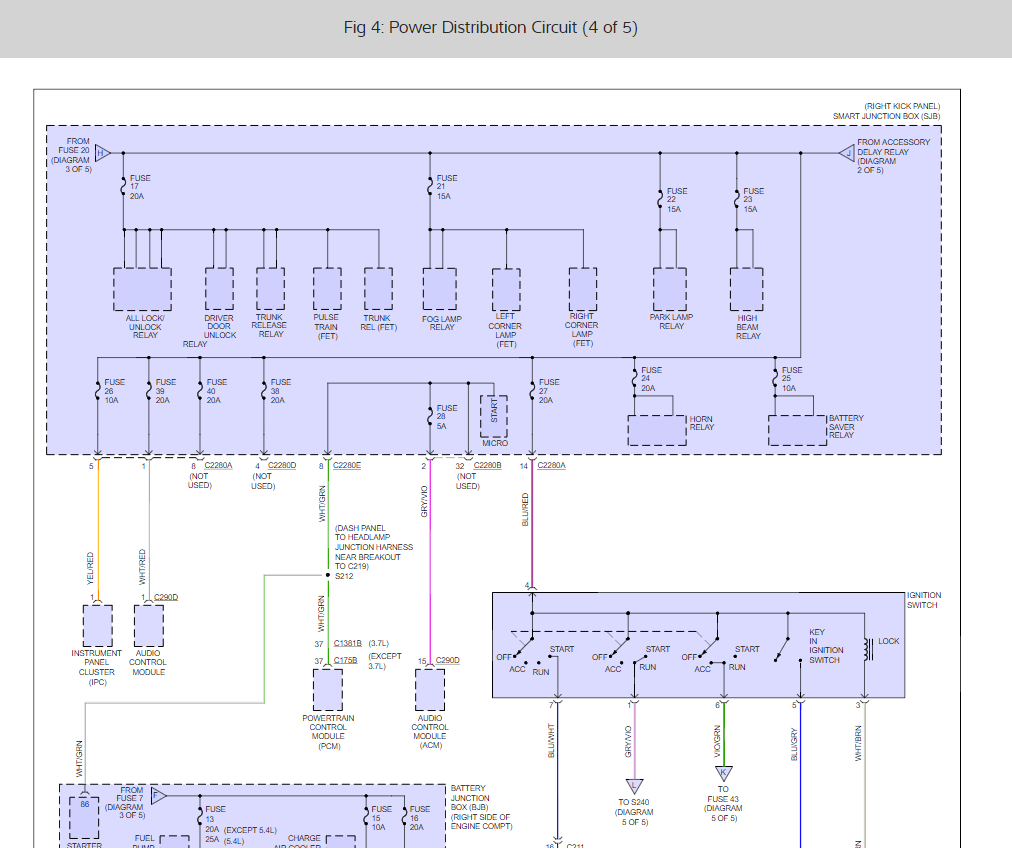Click the K triangle going to Fuse 43
1012x855 pixels.
point(723,773)
